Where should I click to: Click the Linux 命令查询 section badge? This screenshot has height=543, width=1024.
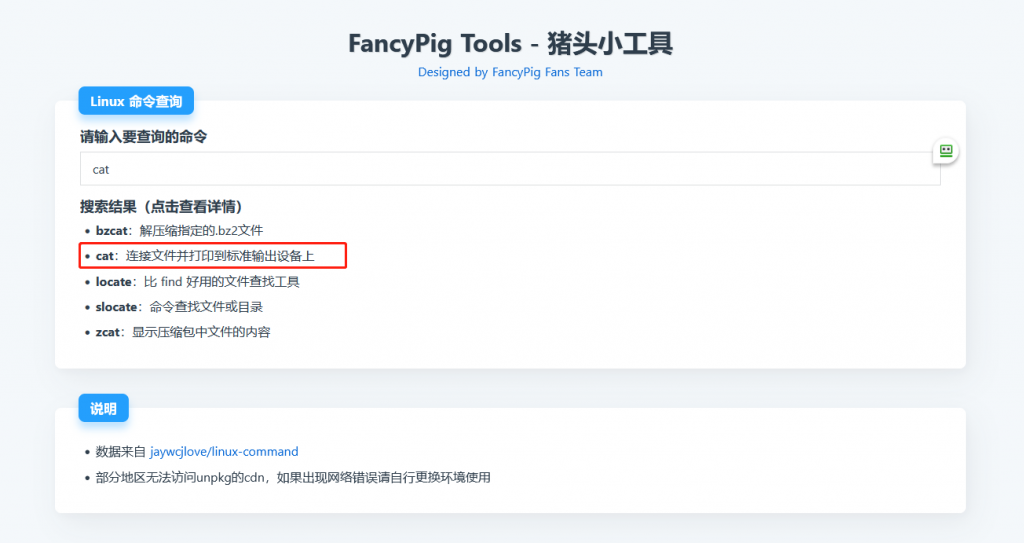point(136,101)
